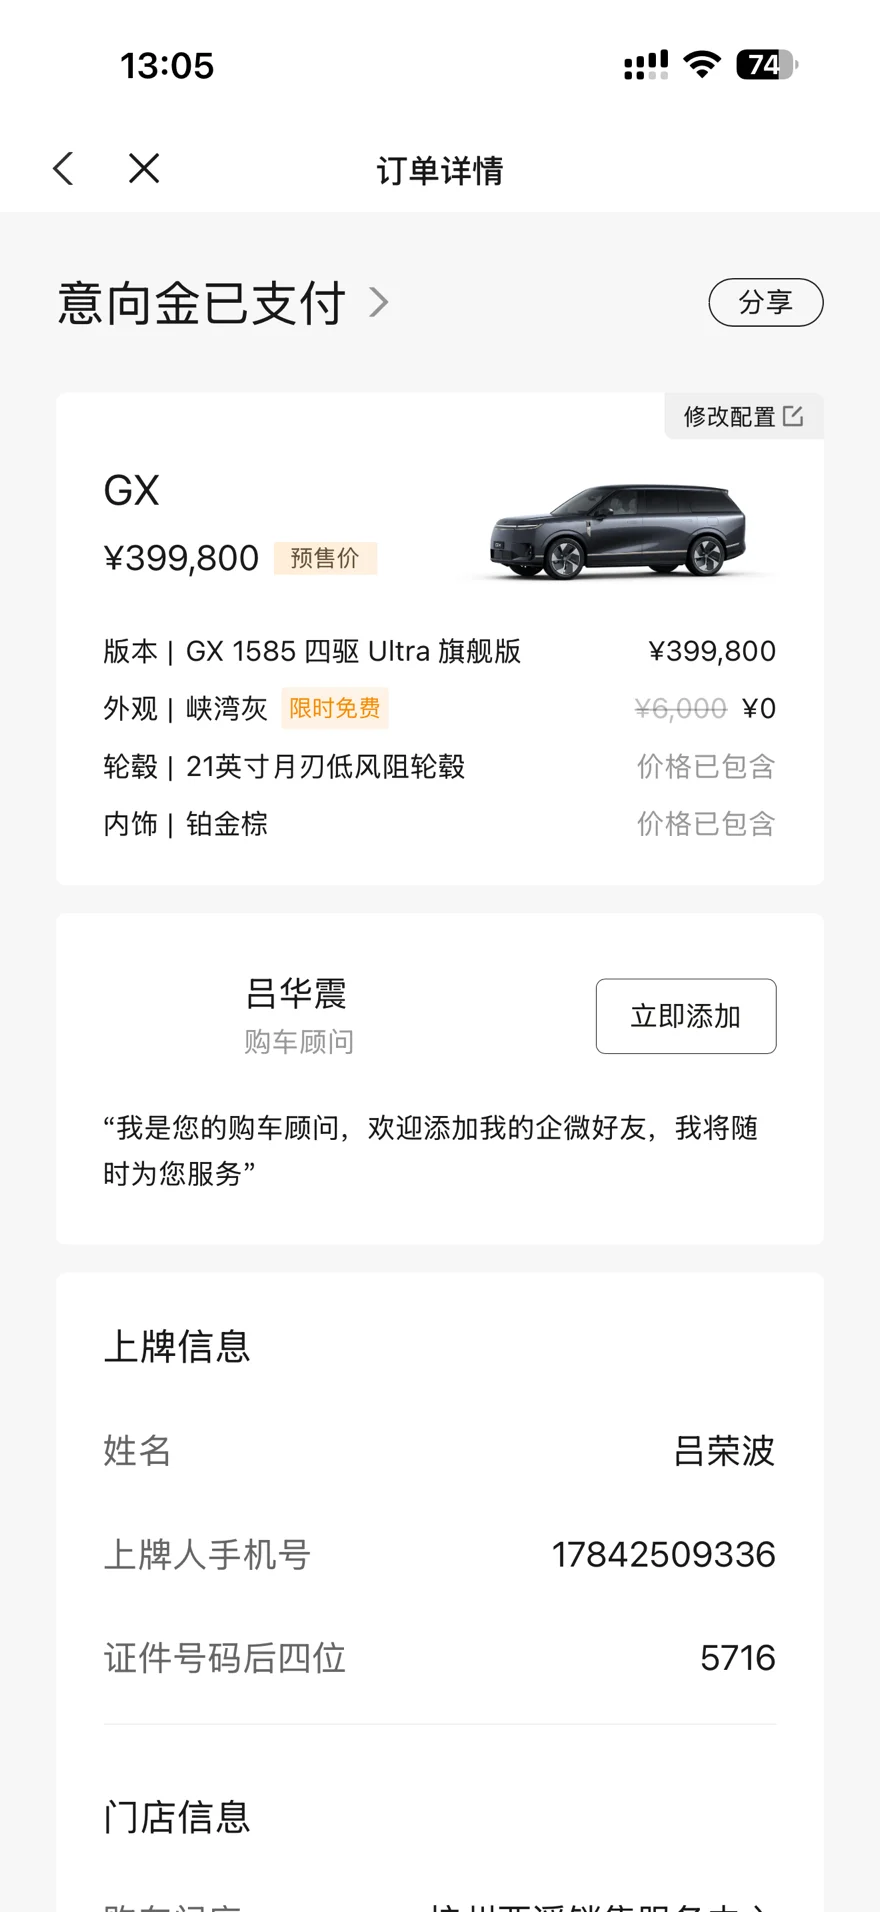Tap the cellular signal icon
This screenshot has height=1912, width=880.
pyautogui.click(x=646, y=65)
